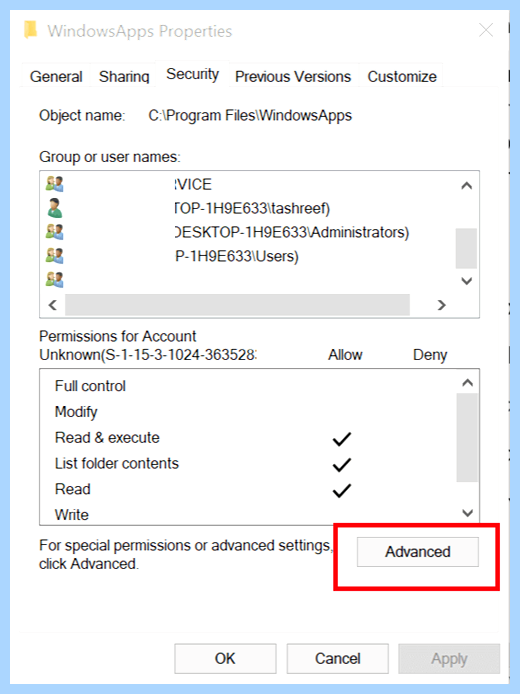Click the Allow checkmark for Read
The width and height of the screenshot is (520, 694).
(x=342, y=491)
